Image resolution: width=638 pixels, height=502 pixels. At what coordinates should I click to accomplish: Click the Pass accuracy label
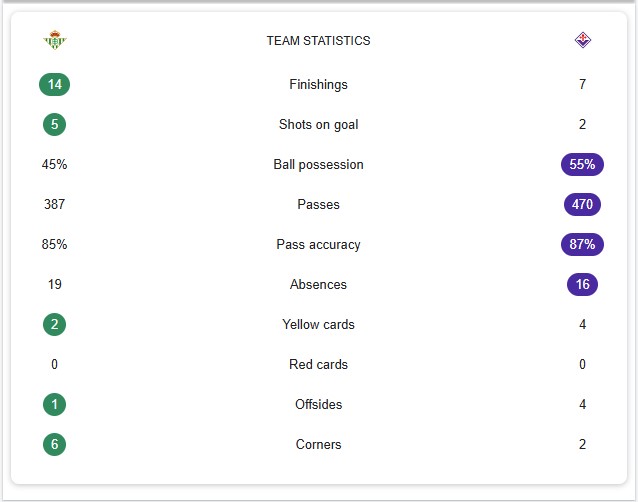click(x=319, y=244)
